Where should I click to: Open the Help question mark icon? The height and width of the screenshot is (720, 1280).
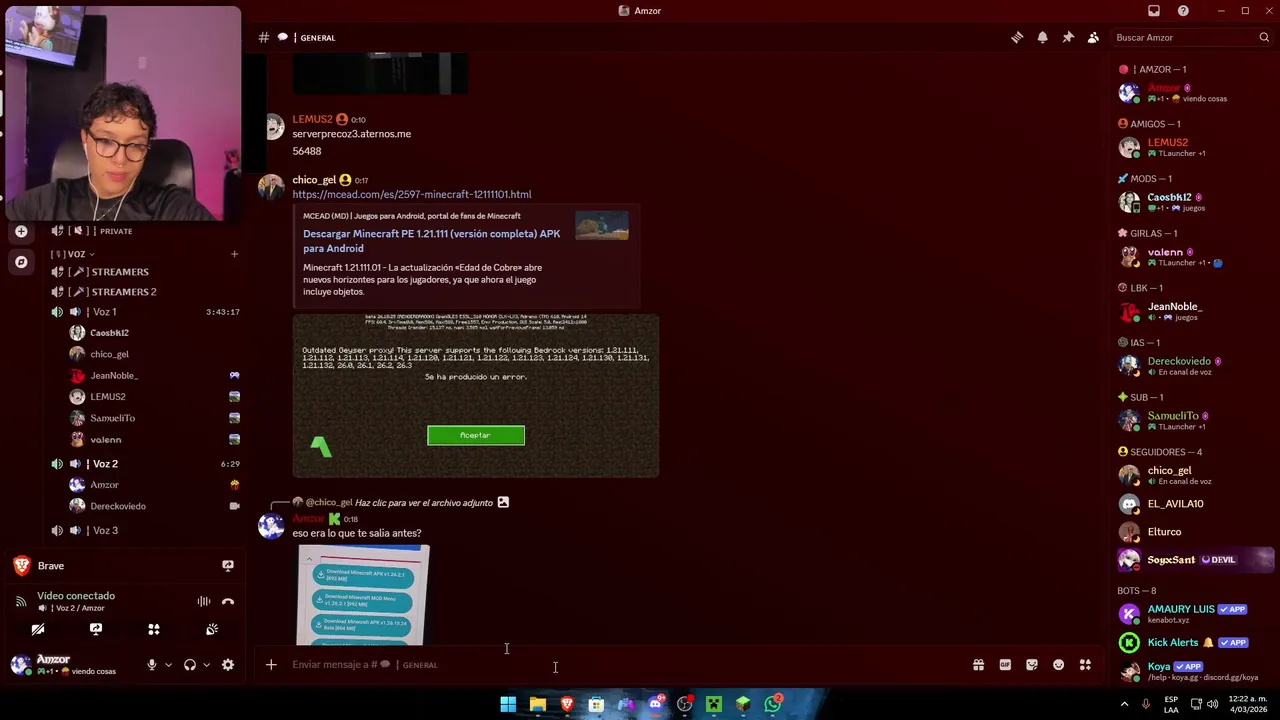(x=1183, y=11)
